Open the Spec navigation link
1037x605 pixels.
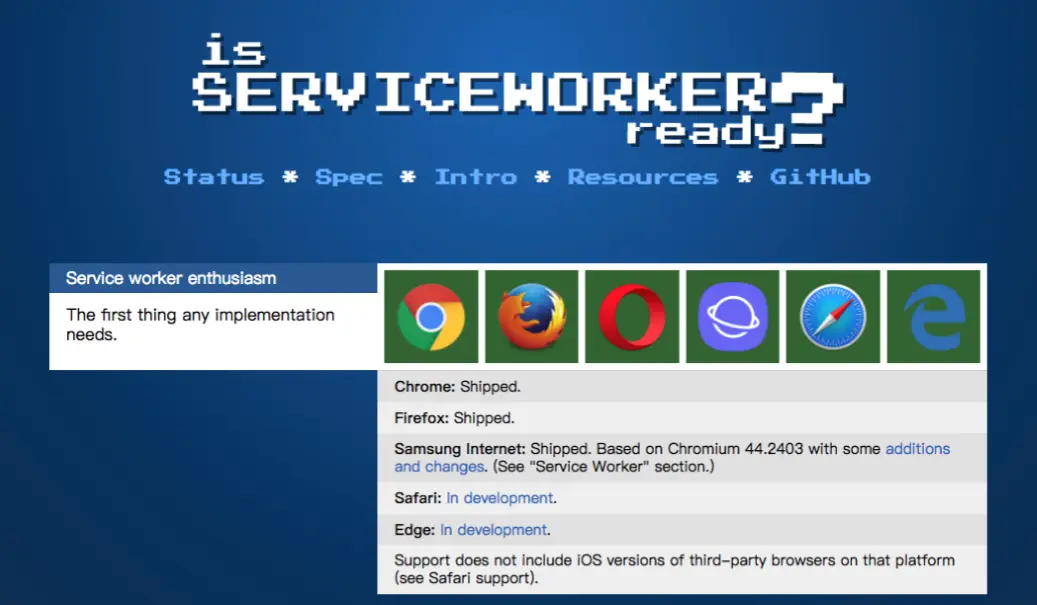[349, 177]
